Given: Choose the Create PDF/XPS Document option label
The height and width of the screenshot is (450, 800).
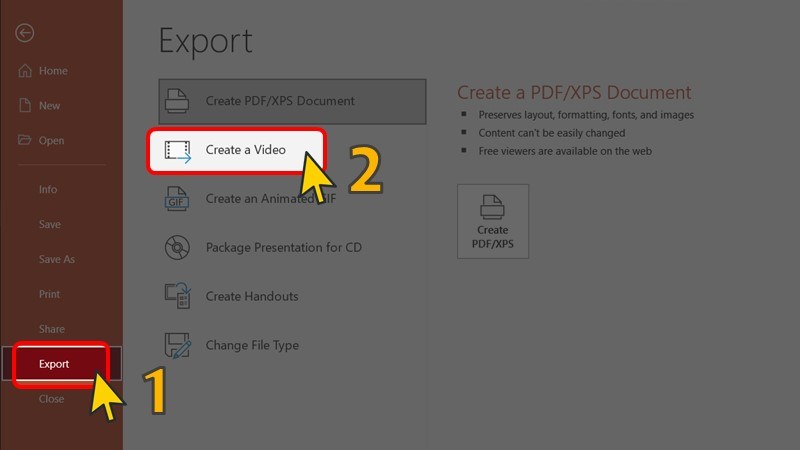Looking at the screenshot, I should click(280, 101).
